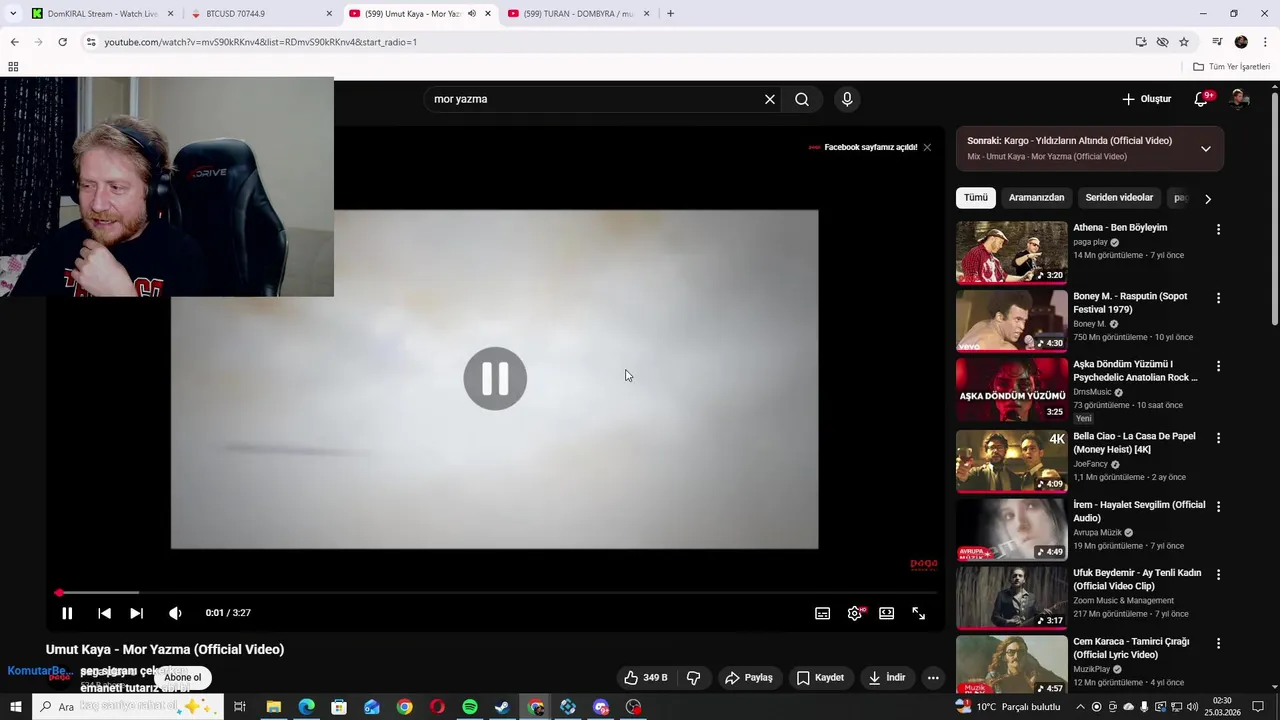The height and width of the screenshot is (720, 1280).
Task: Expand the Mix playlist panel chevron
Action: [x=1205, y=149]
